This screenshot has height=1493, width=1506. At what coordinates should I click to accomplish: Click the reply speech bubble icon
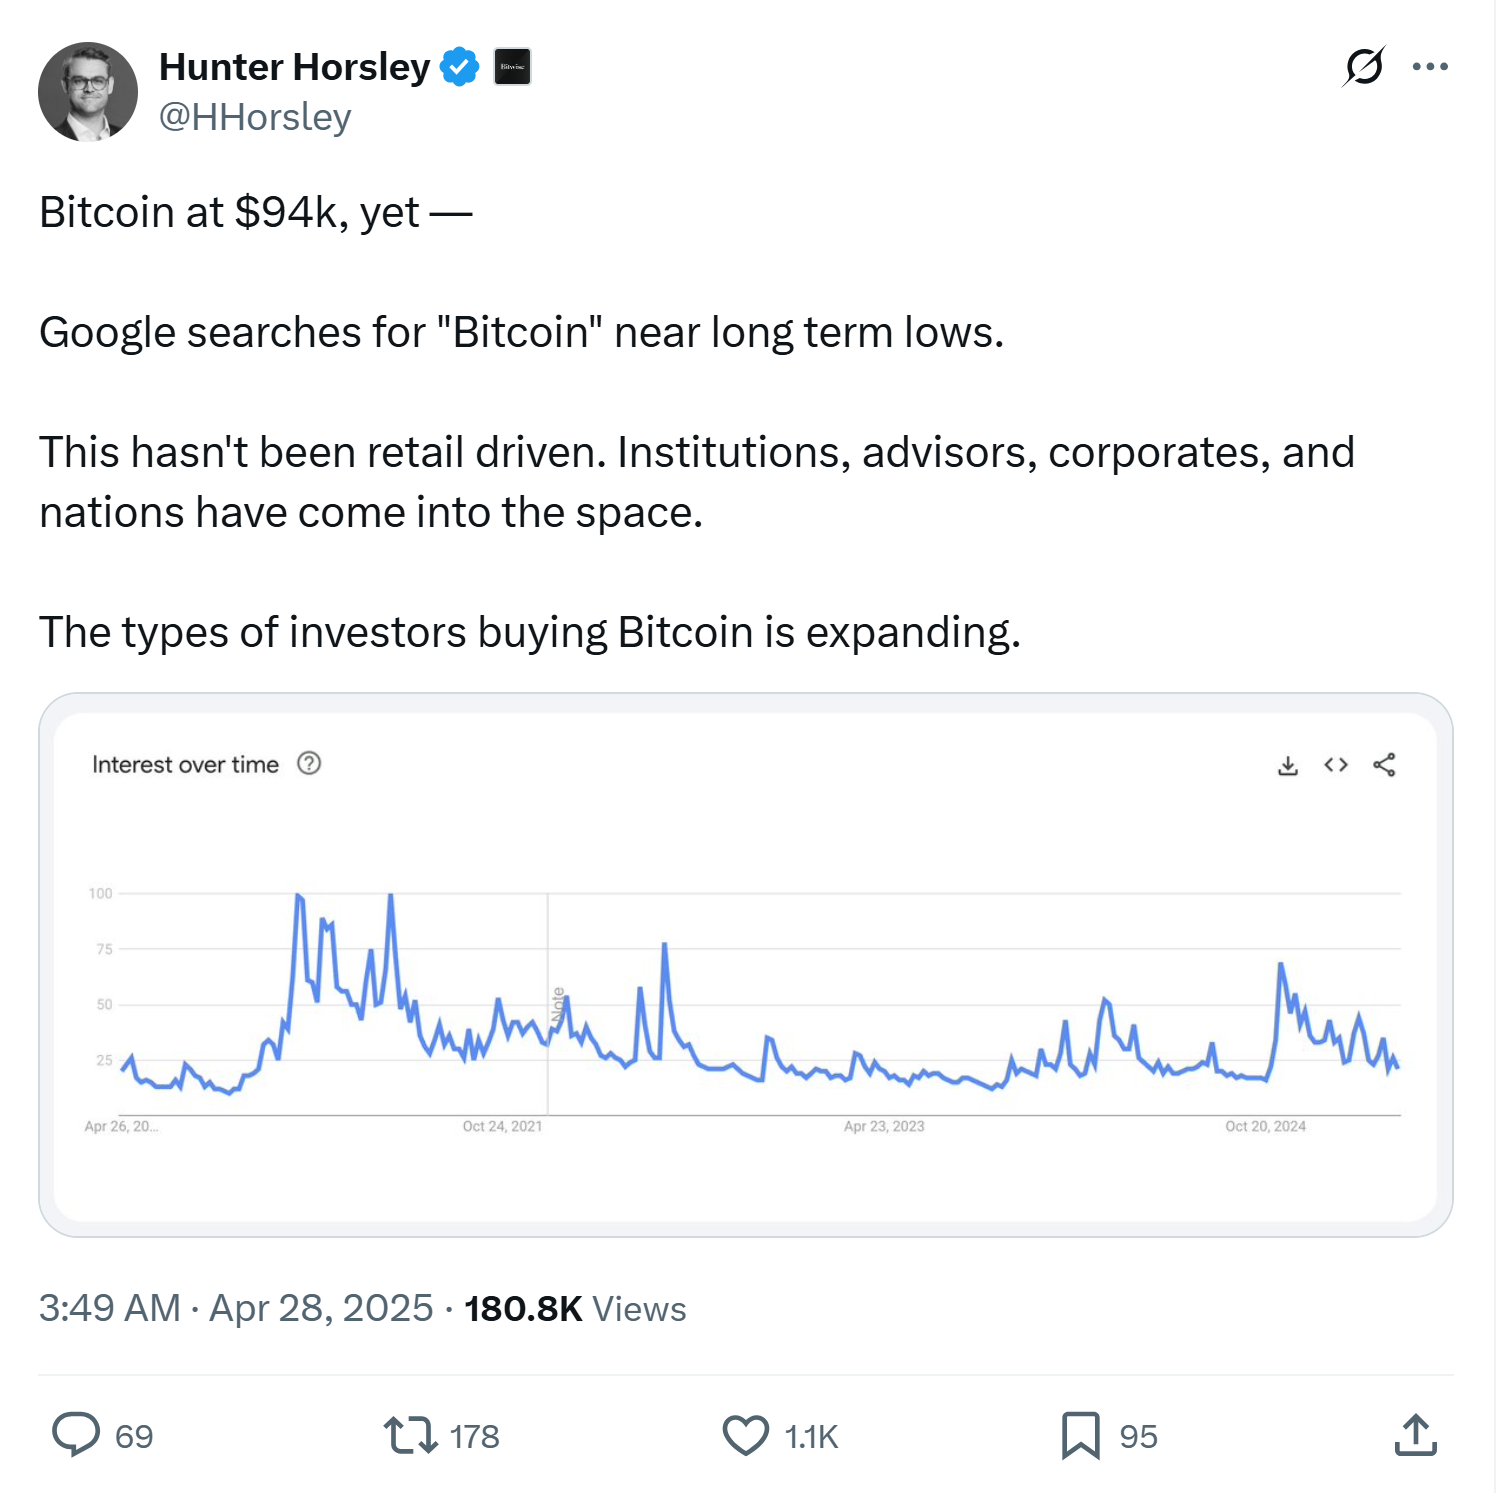tap(76, 1434)
